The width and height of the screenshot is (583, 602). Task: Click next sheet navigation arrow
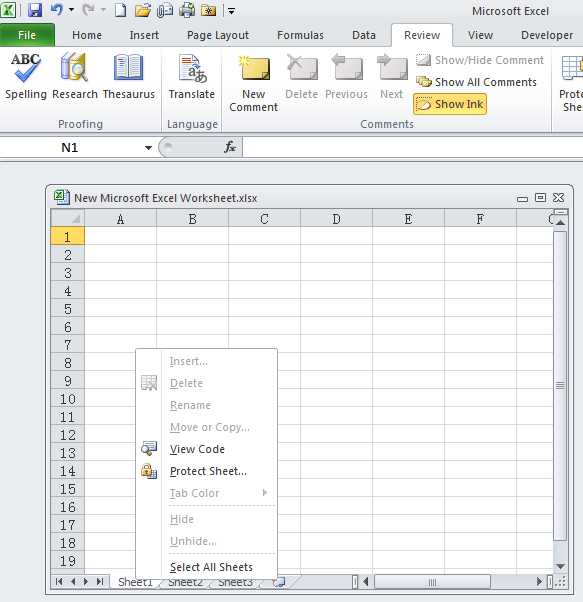click(x=86, y=582)
